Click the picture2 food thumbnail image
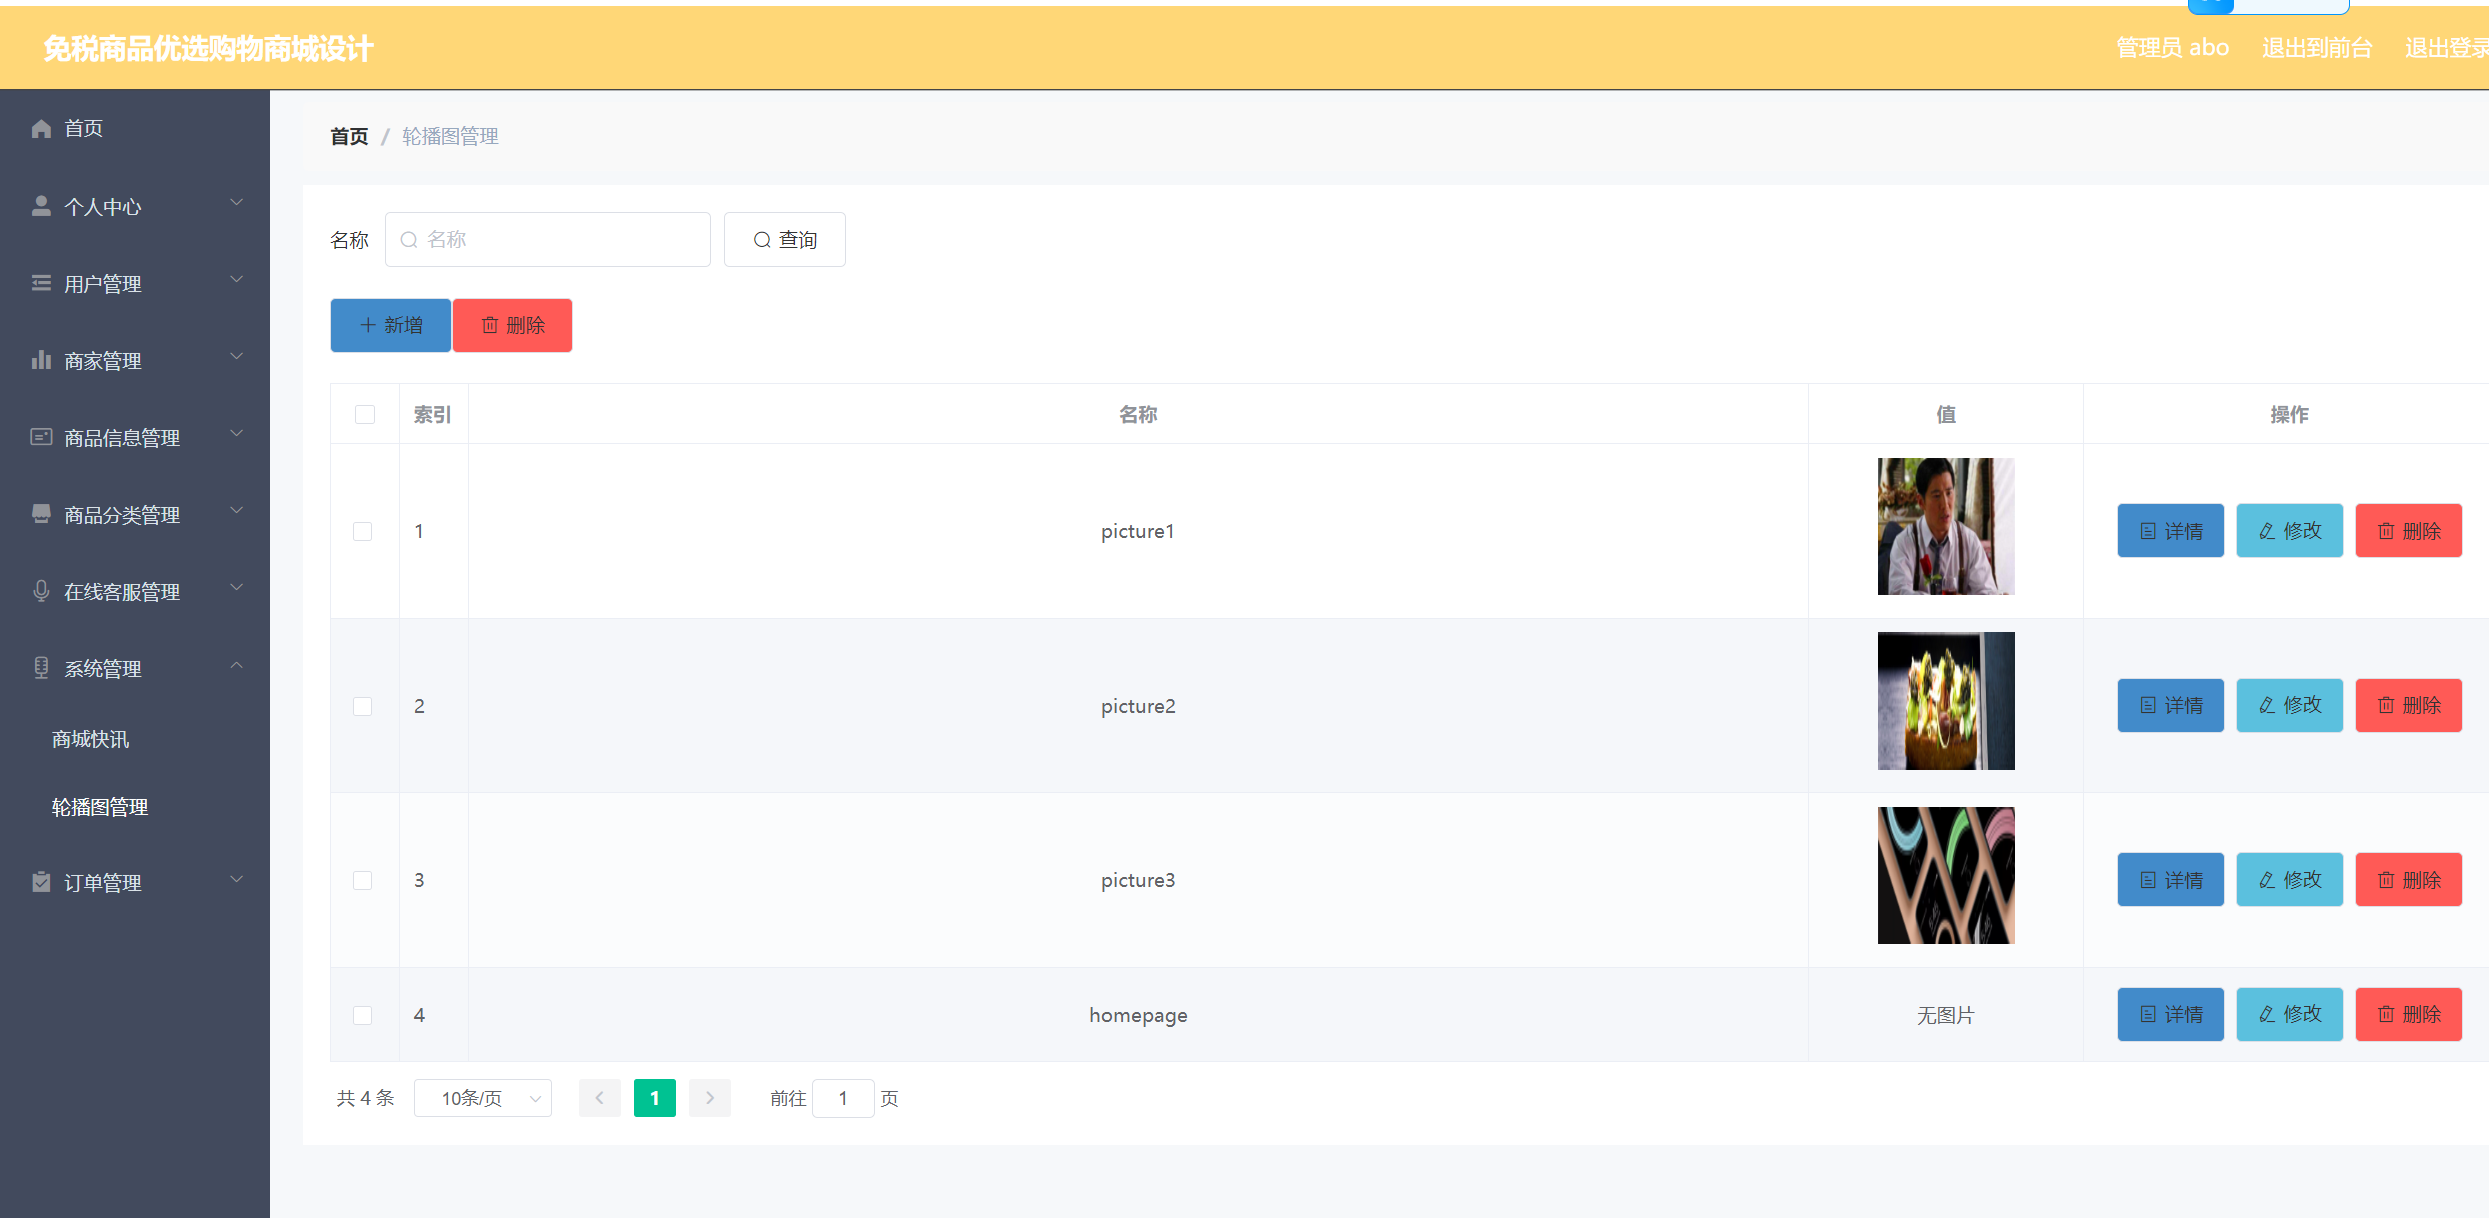 [x=1945, y=701]
